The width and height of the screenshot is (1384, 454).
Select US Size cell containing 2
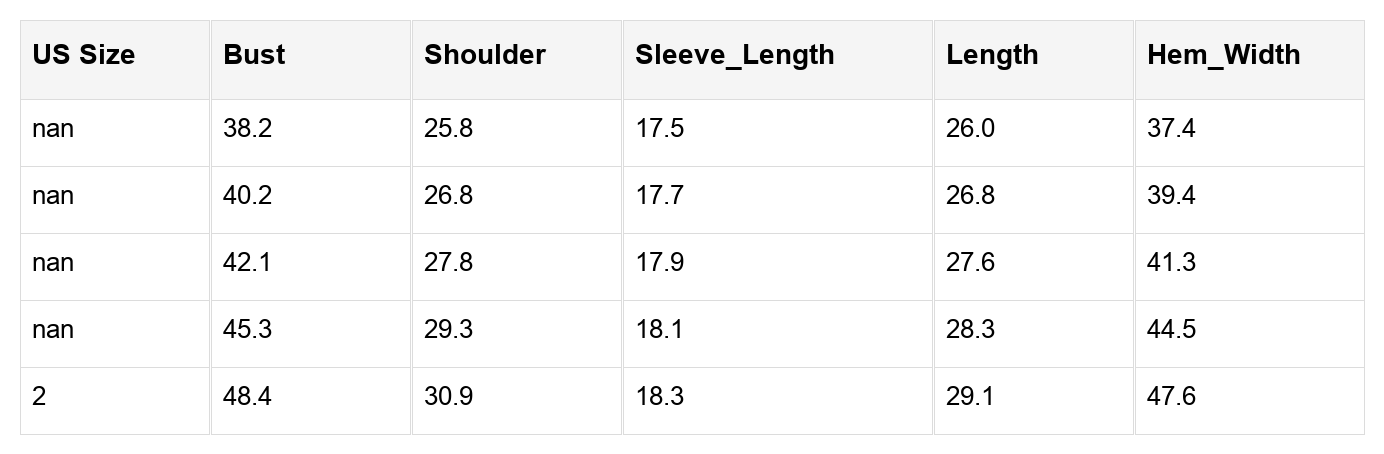tap(39, 397)
